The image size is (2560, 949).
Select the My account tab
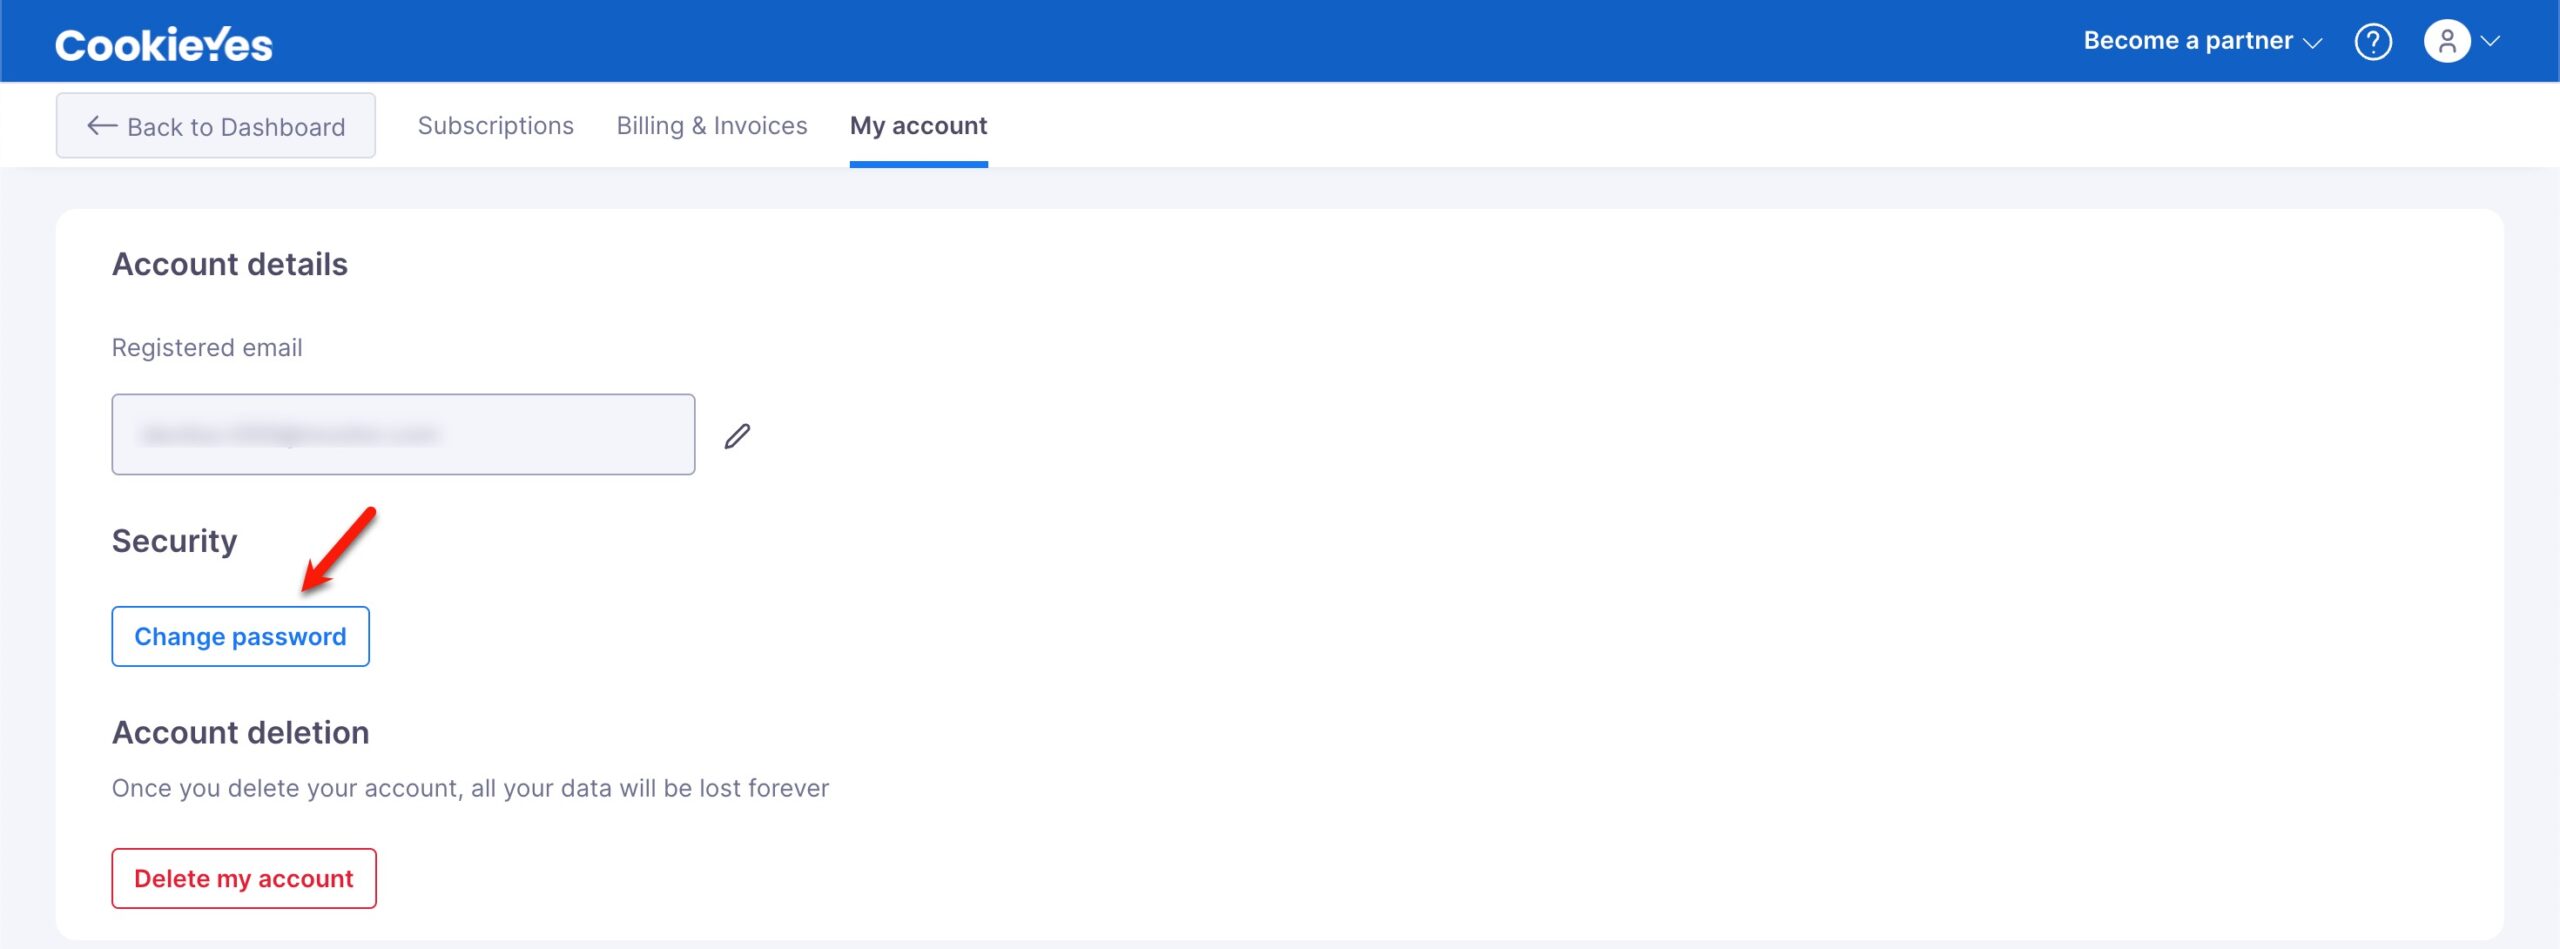(917, 126)
